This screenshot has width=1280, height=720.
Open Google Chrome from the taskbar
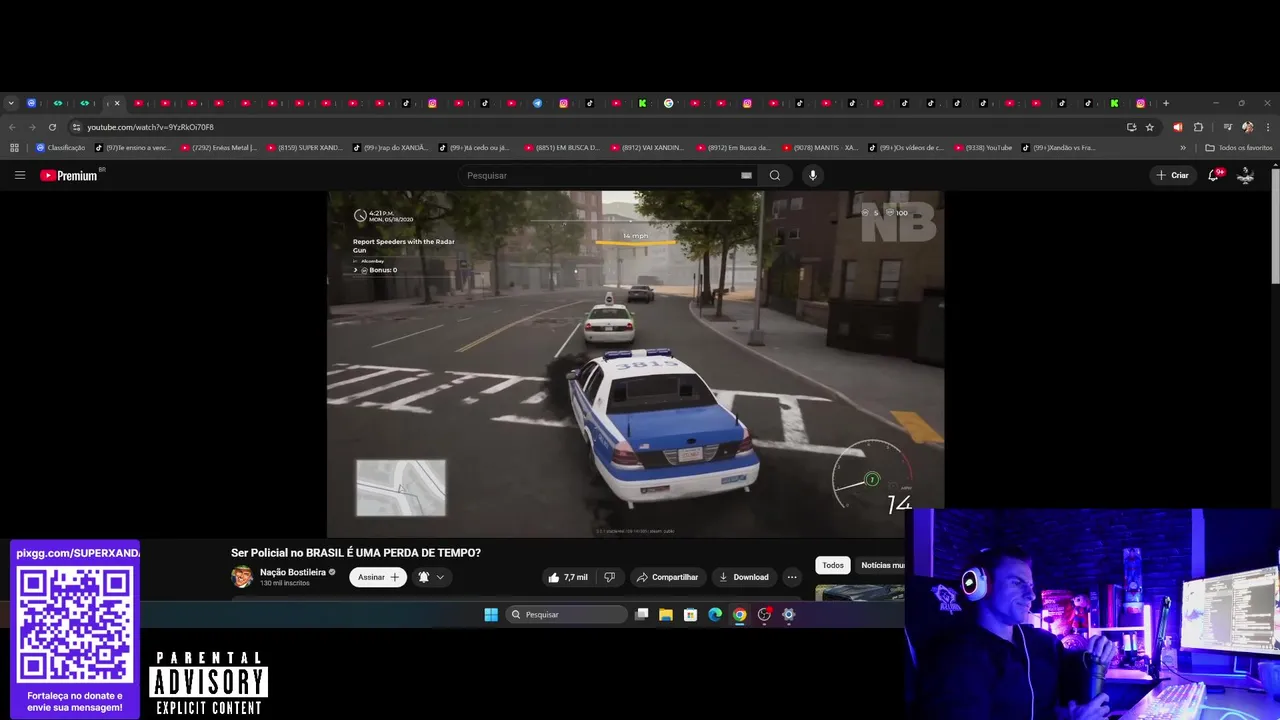click(739, 615)
